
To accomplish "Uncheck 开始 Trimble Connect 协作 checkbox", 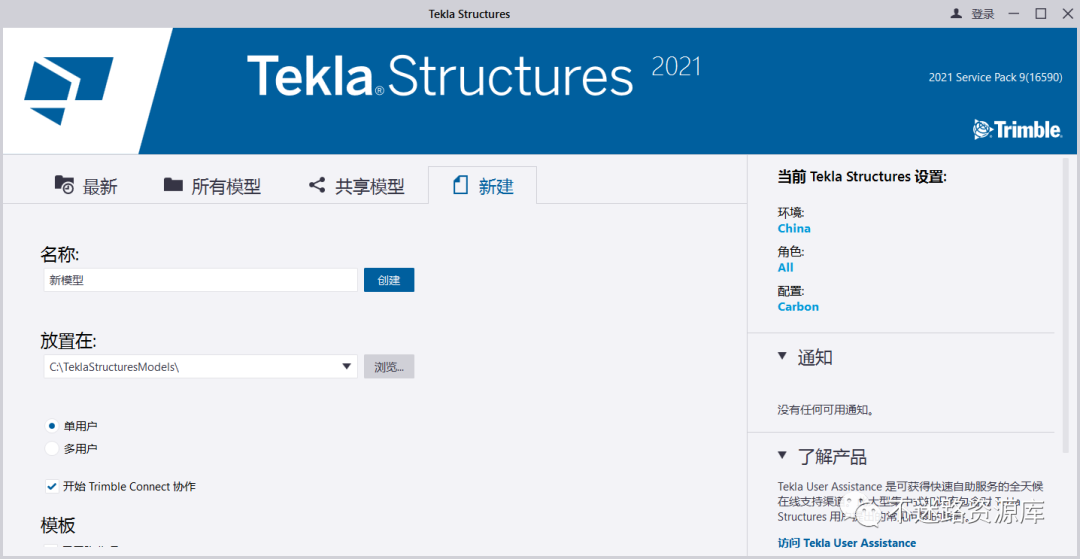I will (52, 486).
